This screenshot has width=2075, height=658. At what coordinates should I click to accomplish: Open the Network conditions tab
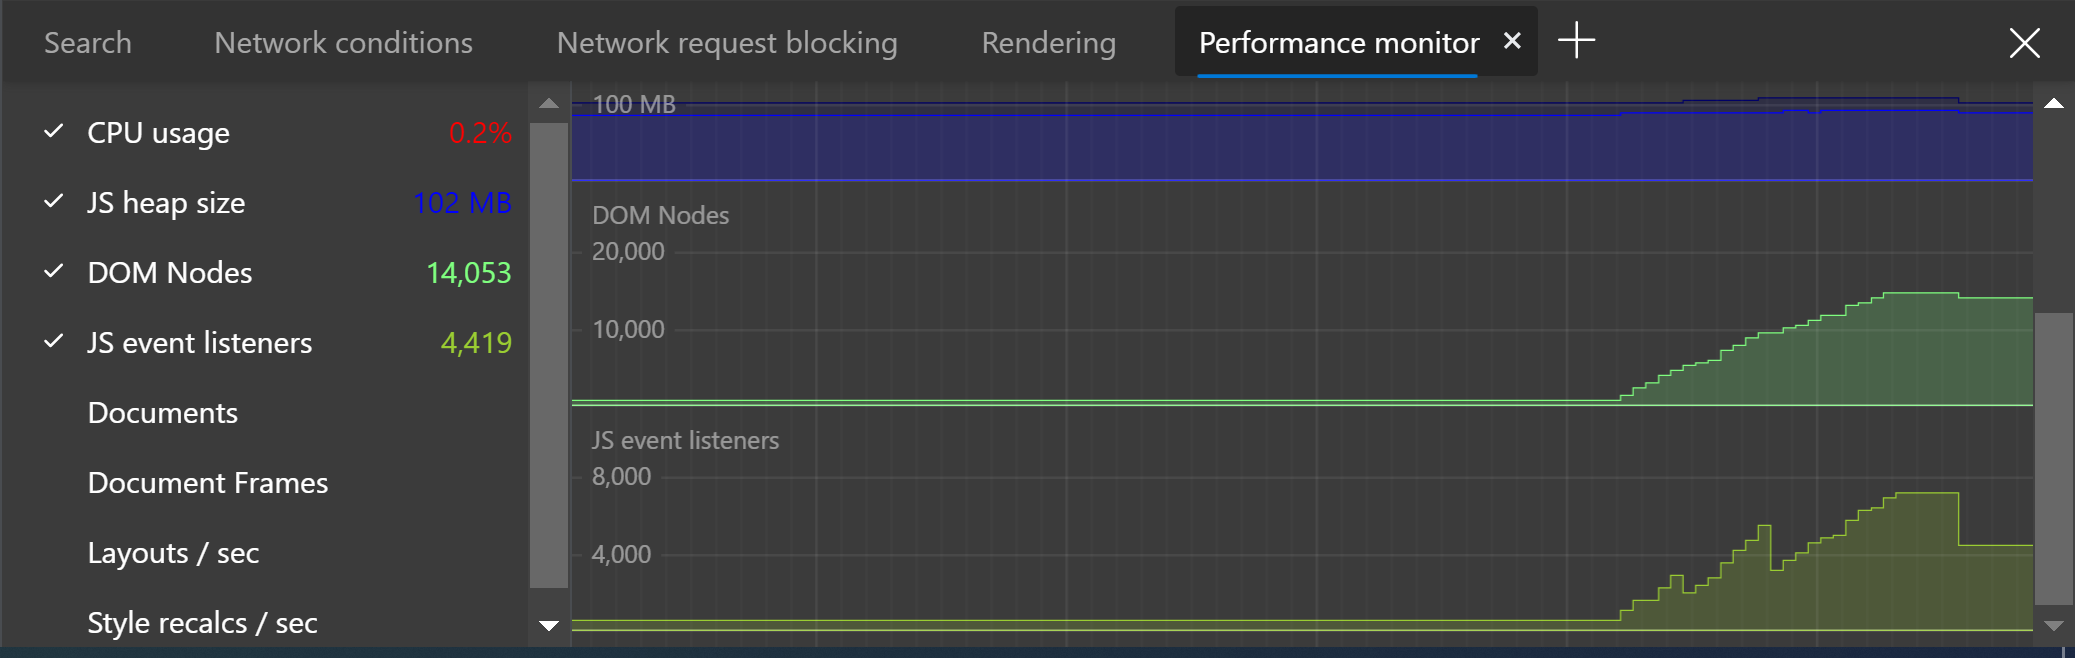342,42
